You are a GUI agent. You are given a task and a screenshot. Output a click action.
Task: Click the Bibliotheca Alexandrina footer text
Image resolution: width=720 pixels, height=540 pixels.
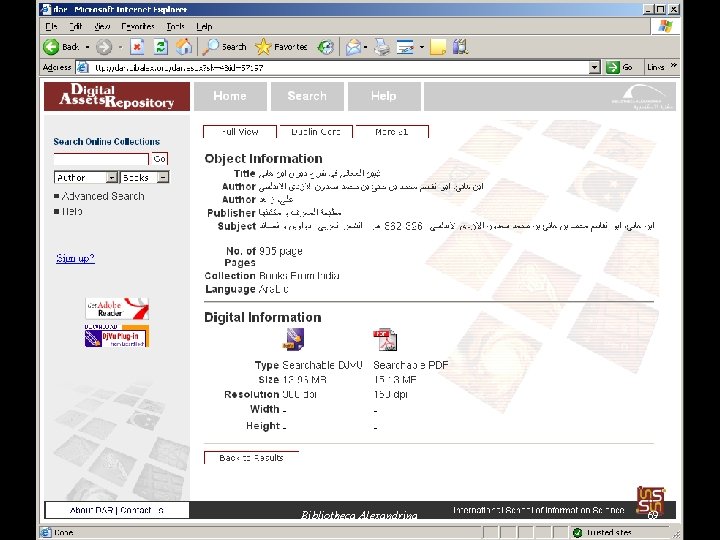point(359,515)
